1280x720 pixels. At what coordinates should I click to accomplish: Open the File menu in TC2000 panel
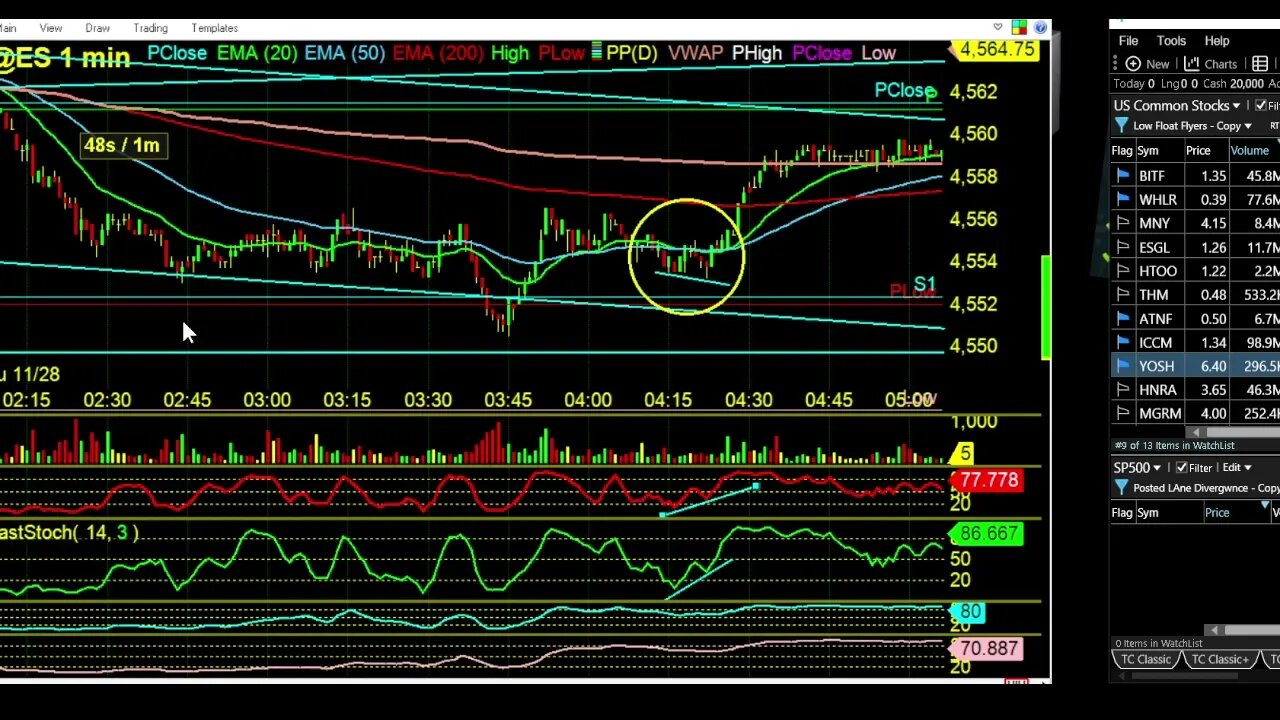(x=1128, y=41)
